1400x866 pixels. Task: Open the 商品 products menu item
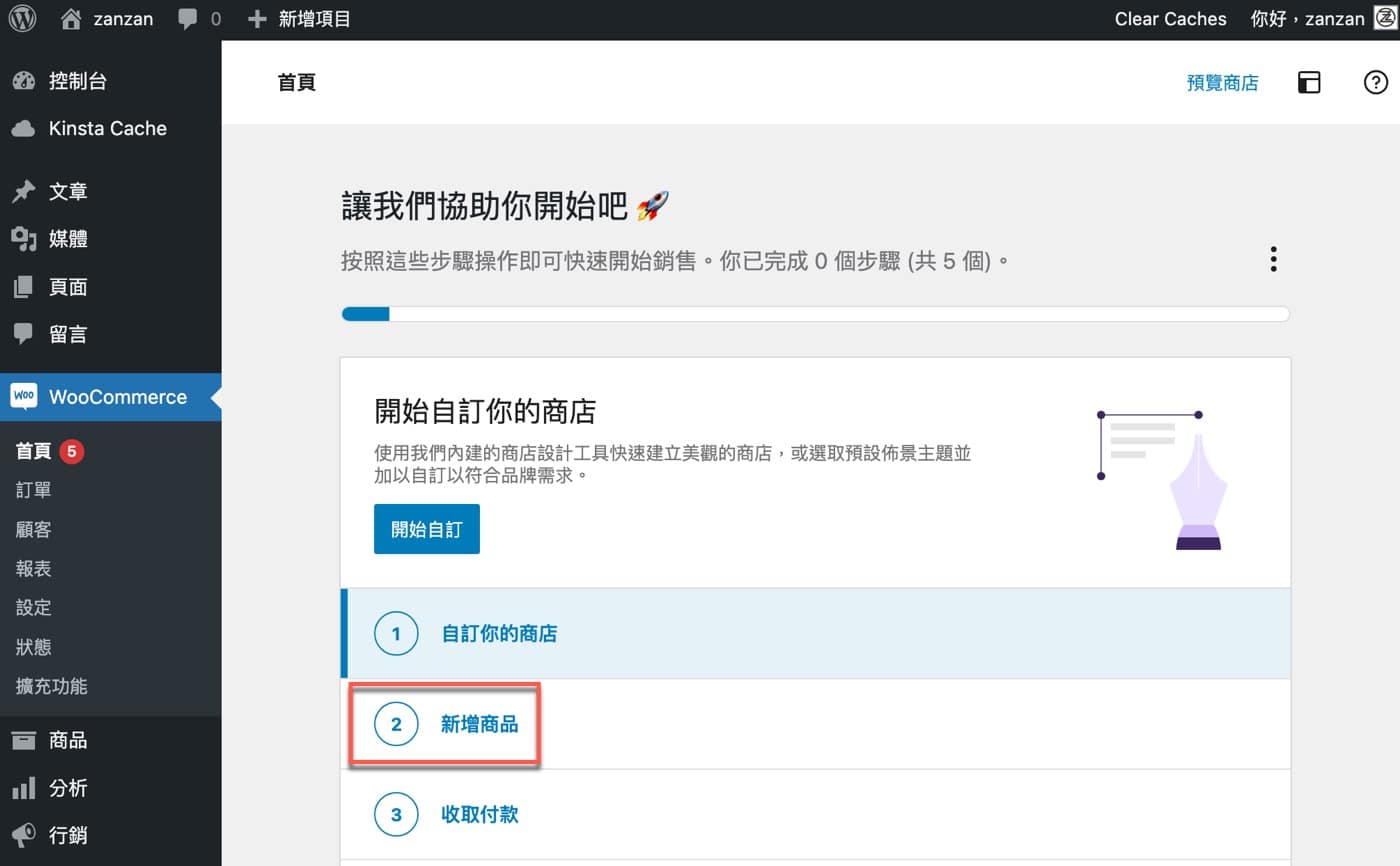(110, 740)
